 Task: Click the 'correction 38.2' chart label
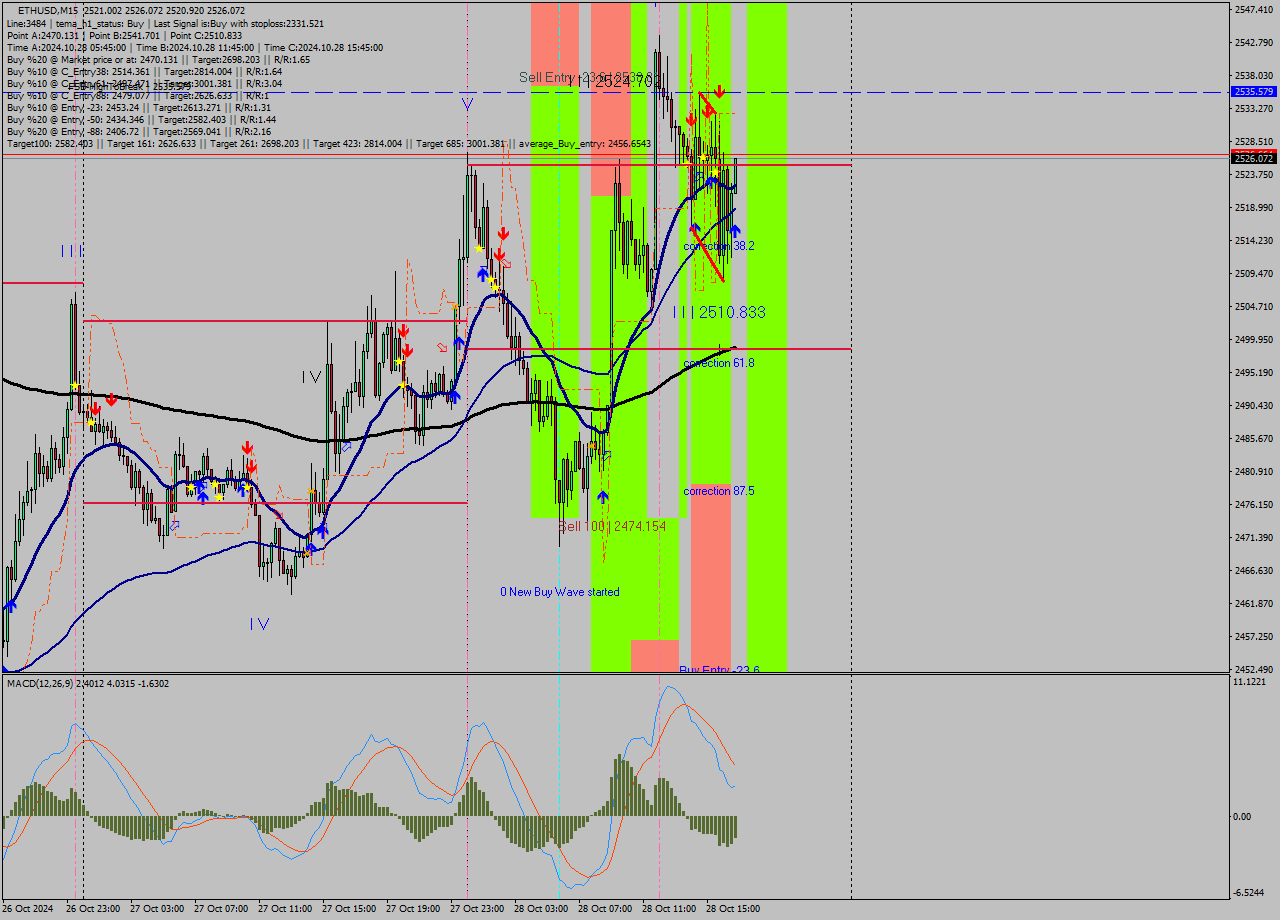click(x=719, y=245)
